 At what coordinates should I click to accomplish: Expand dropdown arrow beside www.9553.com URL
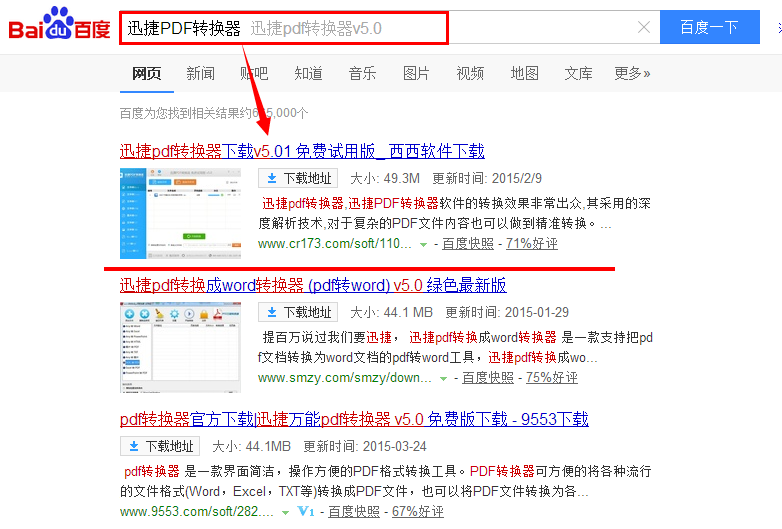[285, 513]
